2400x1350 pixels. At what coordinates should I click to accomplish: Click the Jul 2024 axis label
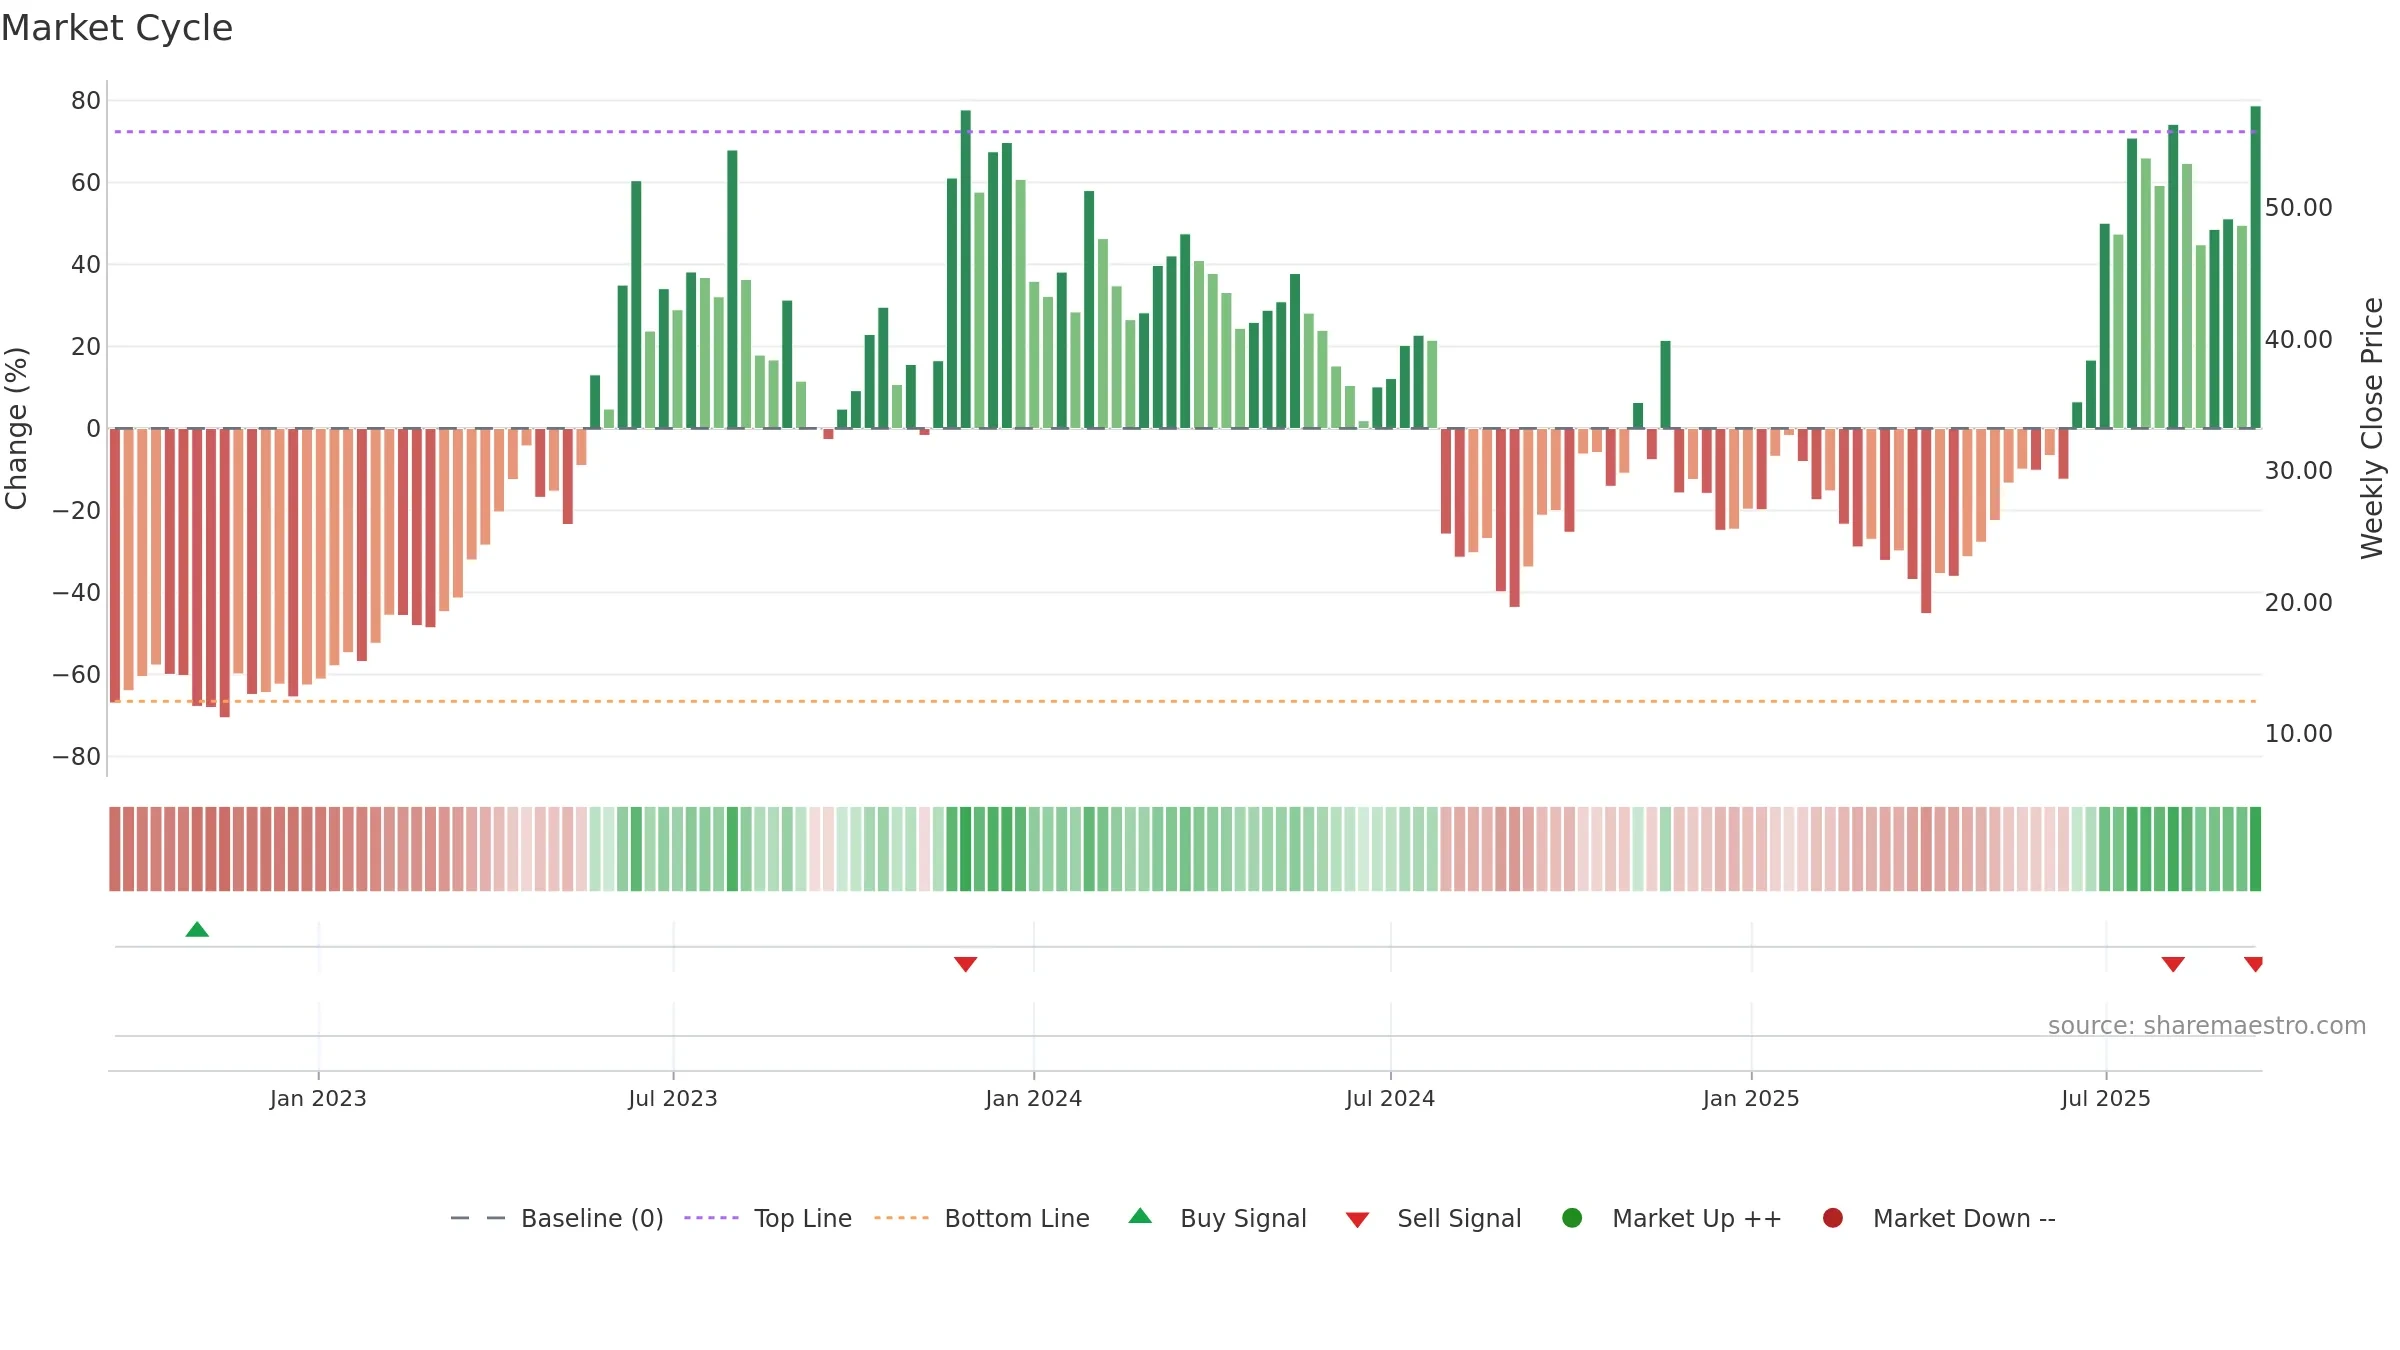pyautogui.click(x=1390, y=1099)
